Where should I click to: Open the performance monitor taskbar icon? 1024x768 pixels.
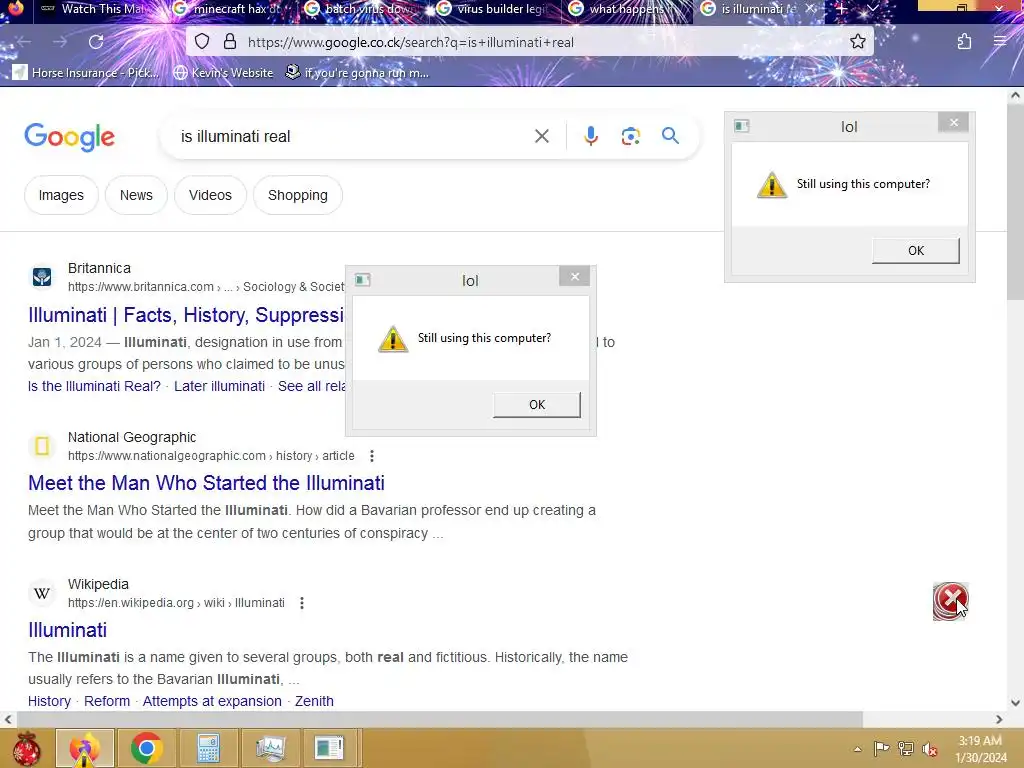click(x=270, y=748)
